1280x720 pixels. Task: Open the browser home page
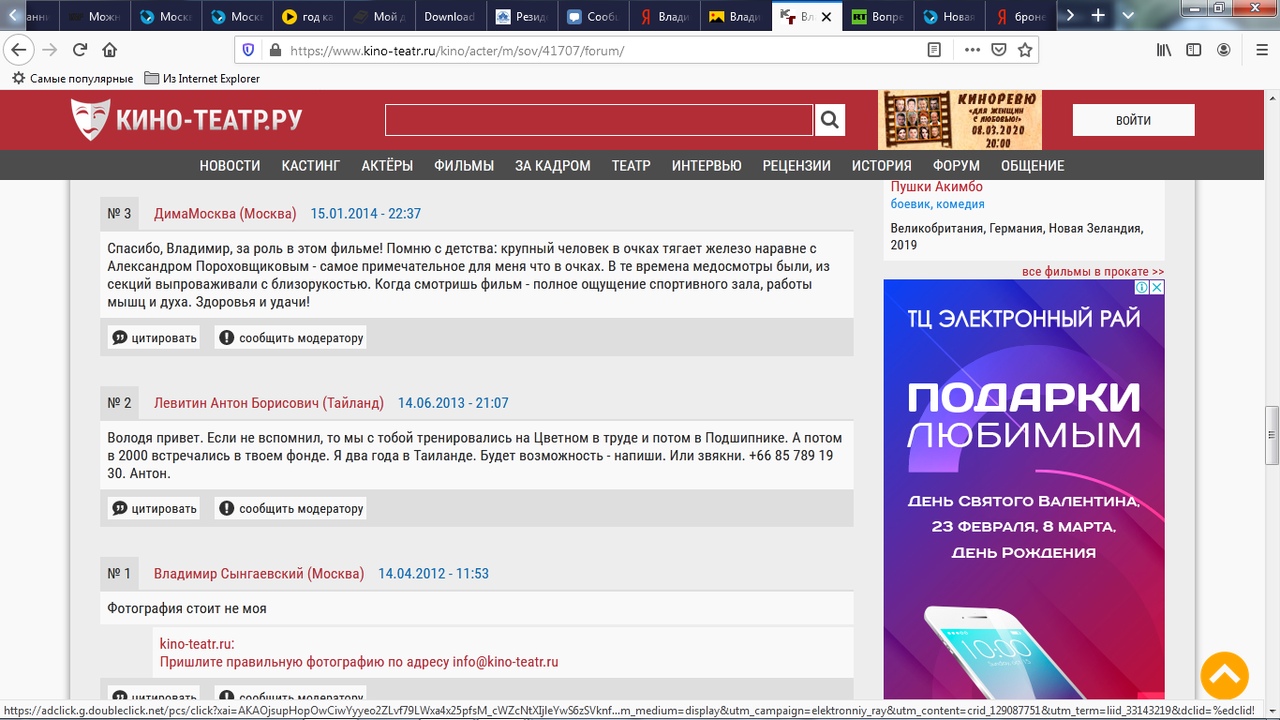click(x=110, y=50)
